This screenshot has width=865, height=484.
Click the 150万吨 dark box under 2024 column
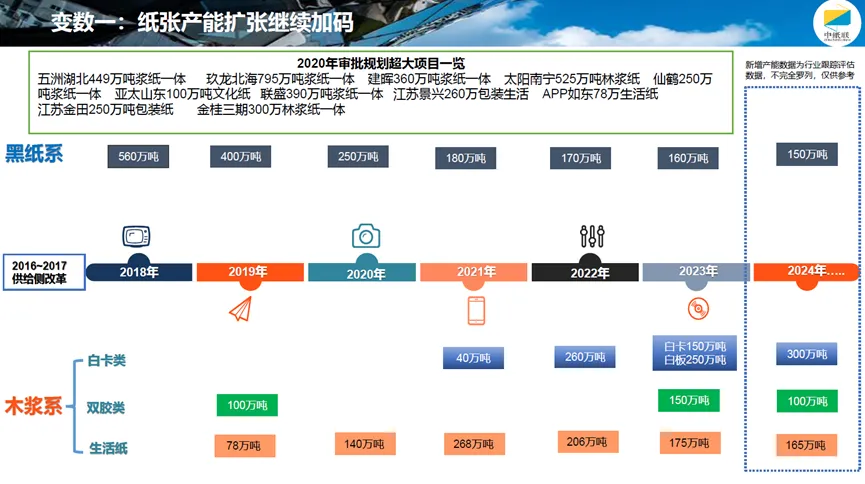click(x=807, y=155)
